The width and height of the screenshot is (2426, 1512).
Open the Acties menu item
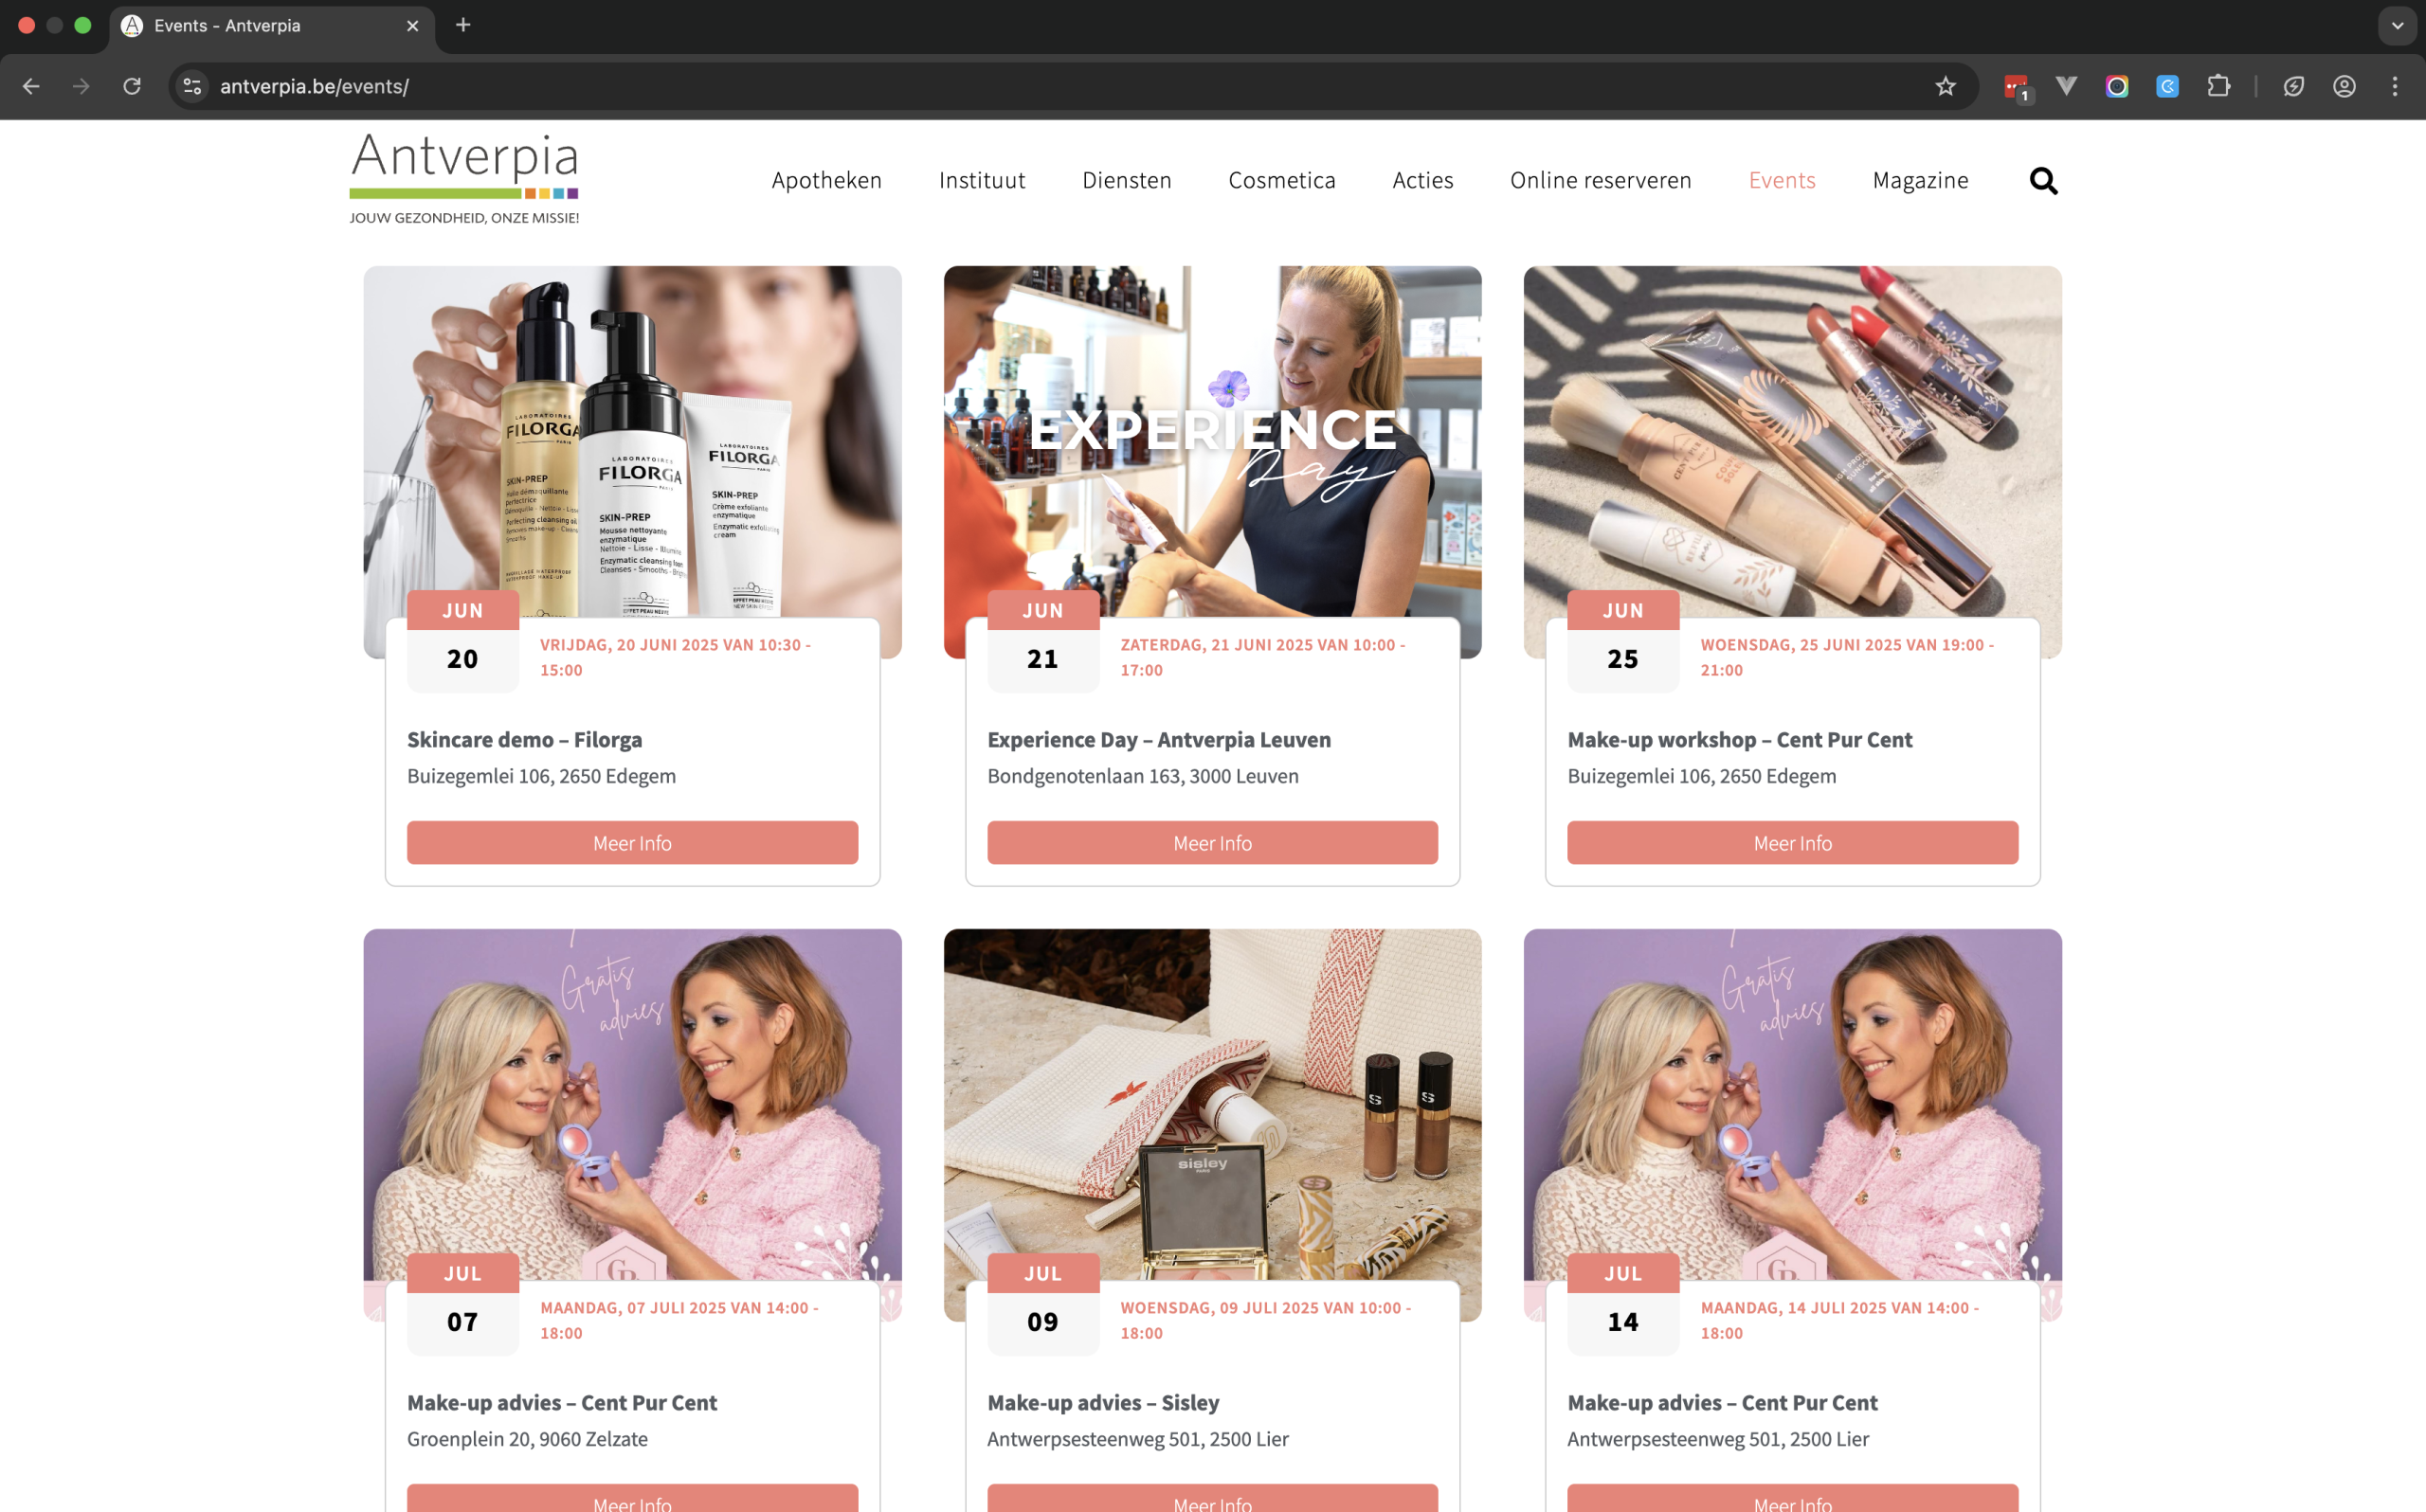[1422, 180]
